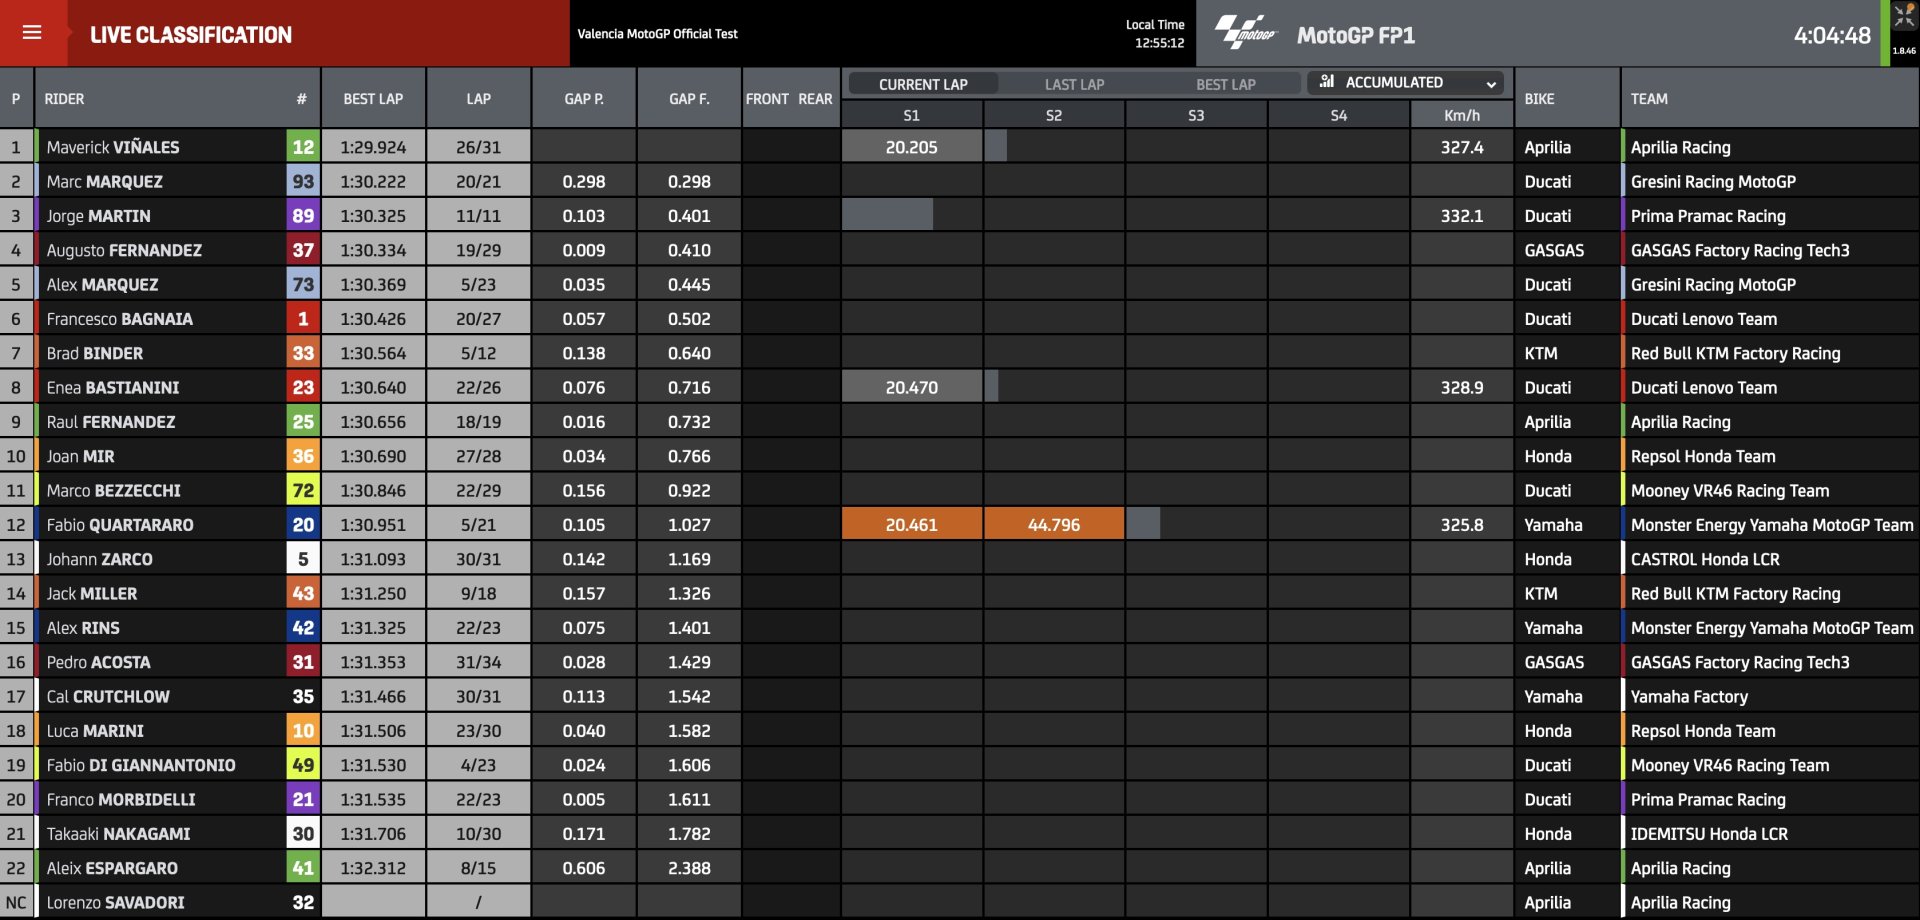The width and height of the screenshot is (1920, 920).
Task: Select rider Francesco BAGNAIA
Action: 119,319
